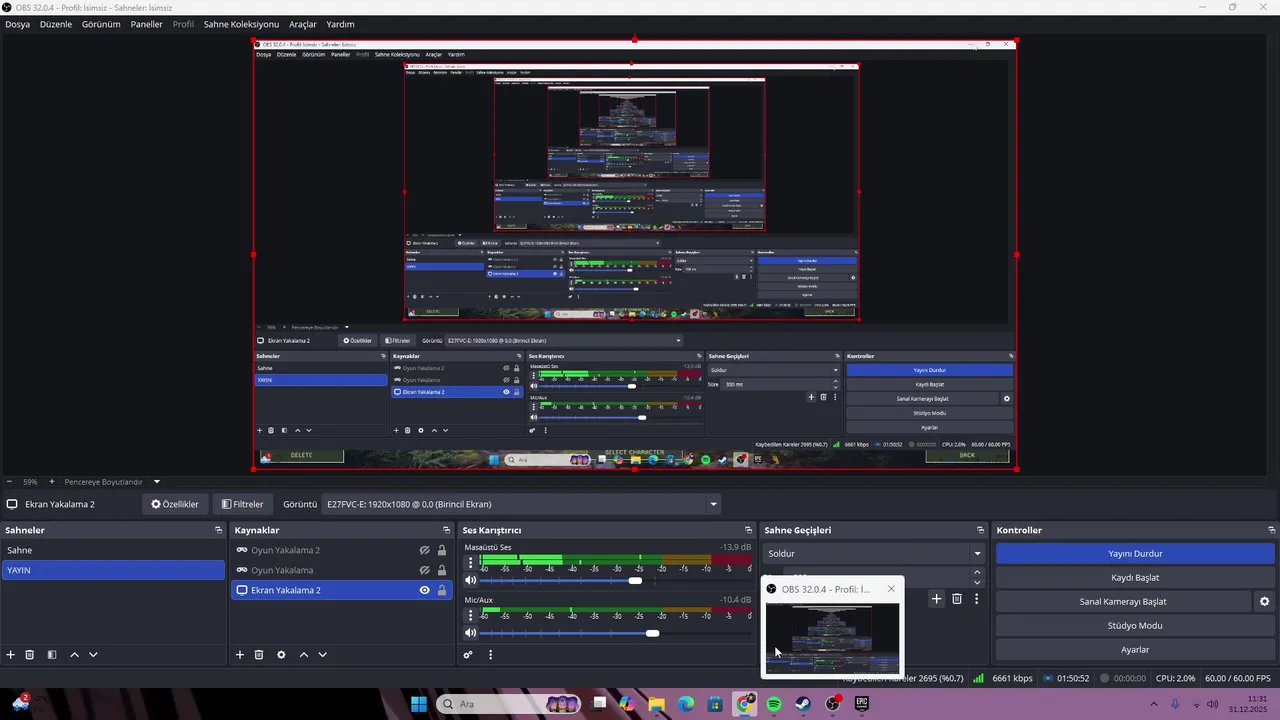Open Mic/Aux options dots
1280x720 pixels.
pyautogui.click(x=470, y=614)
